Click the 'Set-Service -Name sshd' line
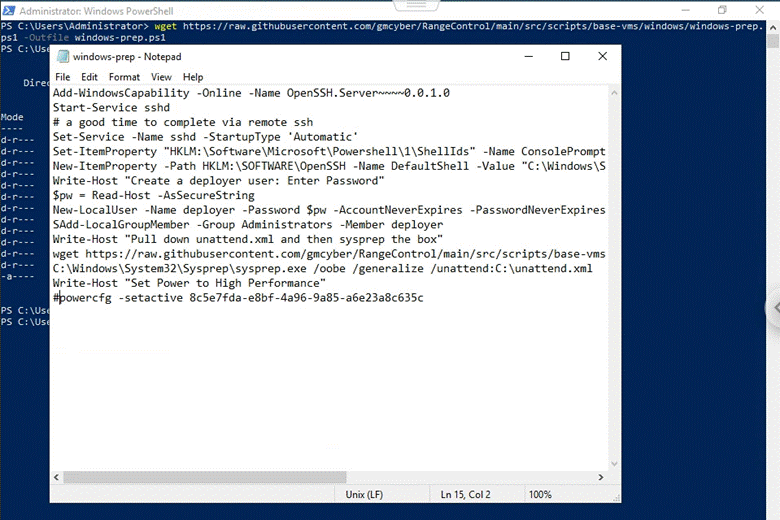The width and height of the screenshot is (780, 520). [205, 137]
